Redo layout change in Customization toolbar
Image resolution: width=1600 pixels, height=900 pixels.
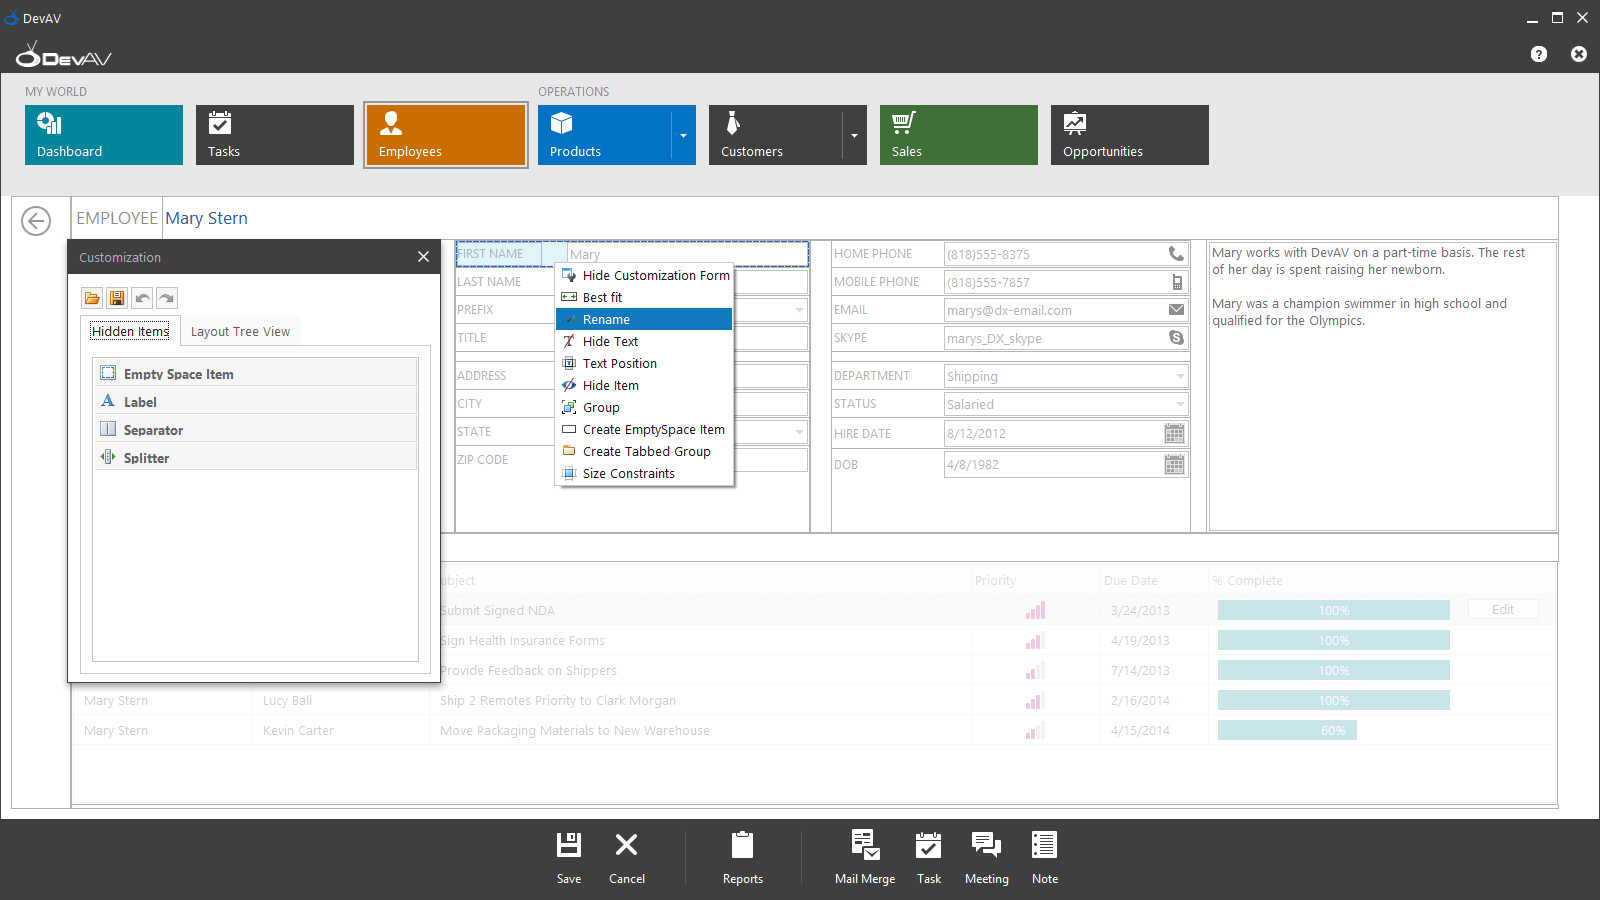pyautogui.click(x=167, y=298)
